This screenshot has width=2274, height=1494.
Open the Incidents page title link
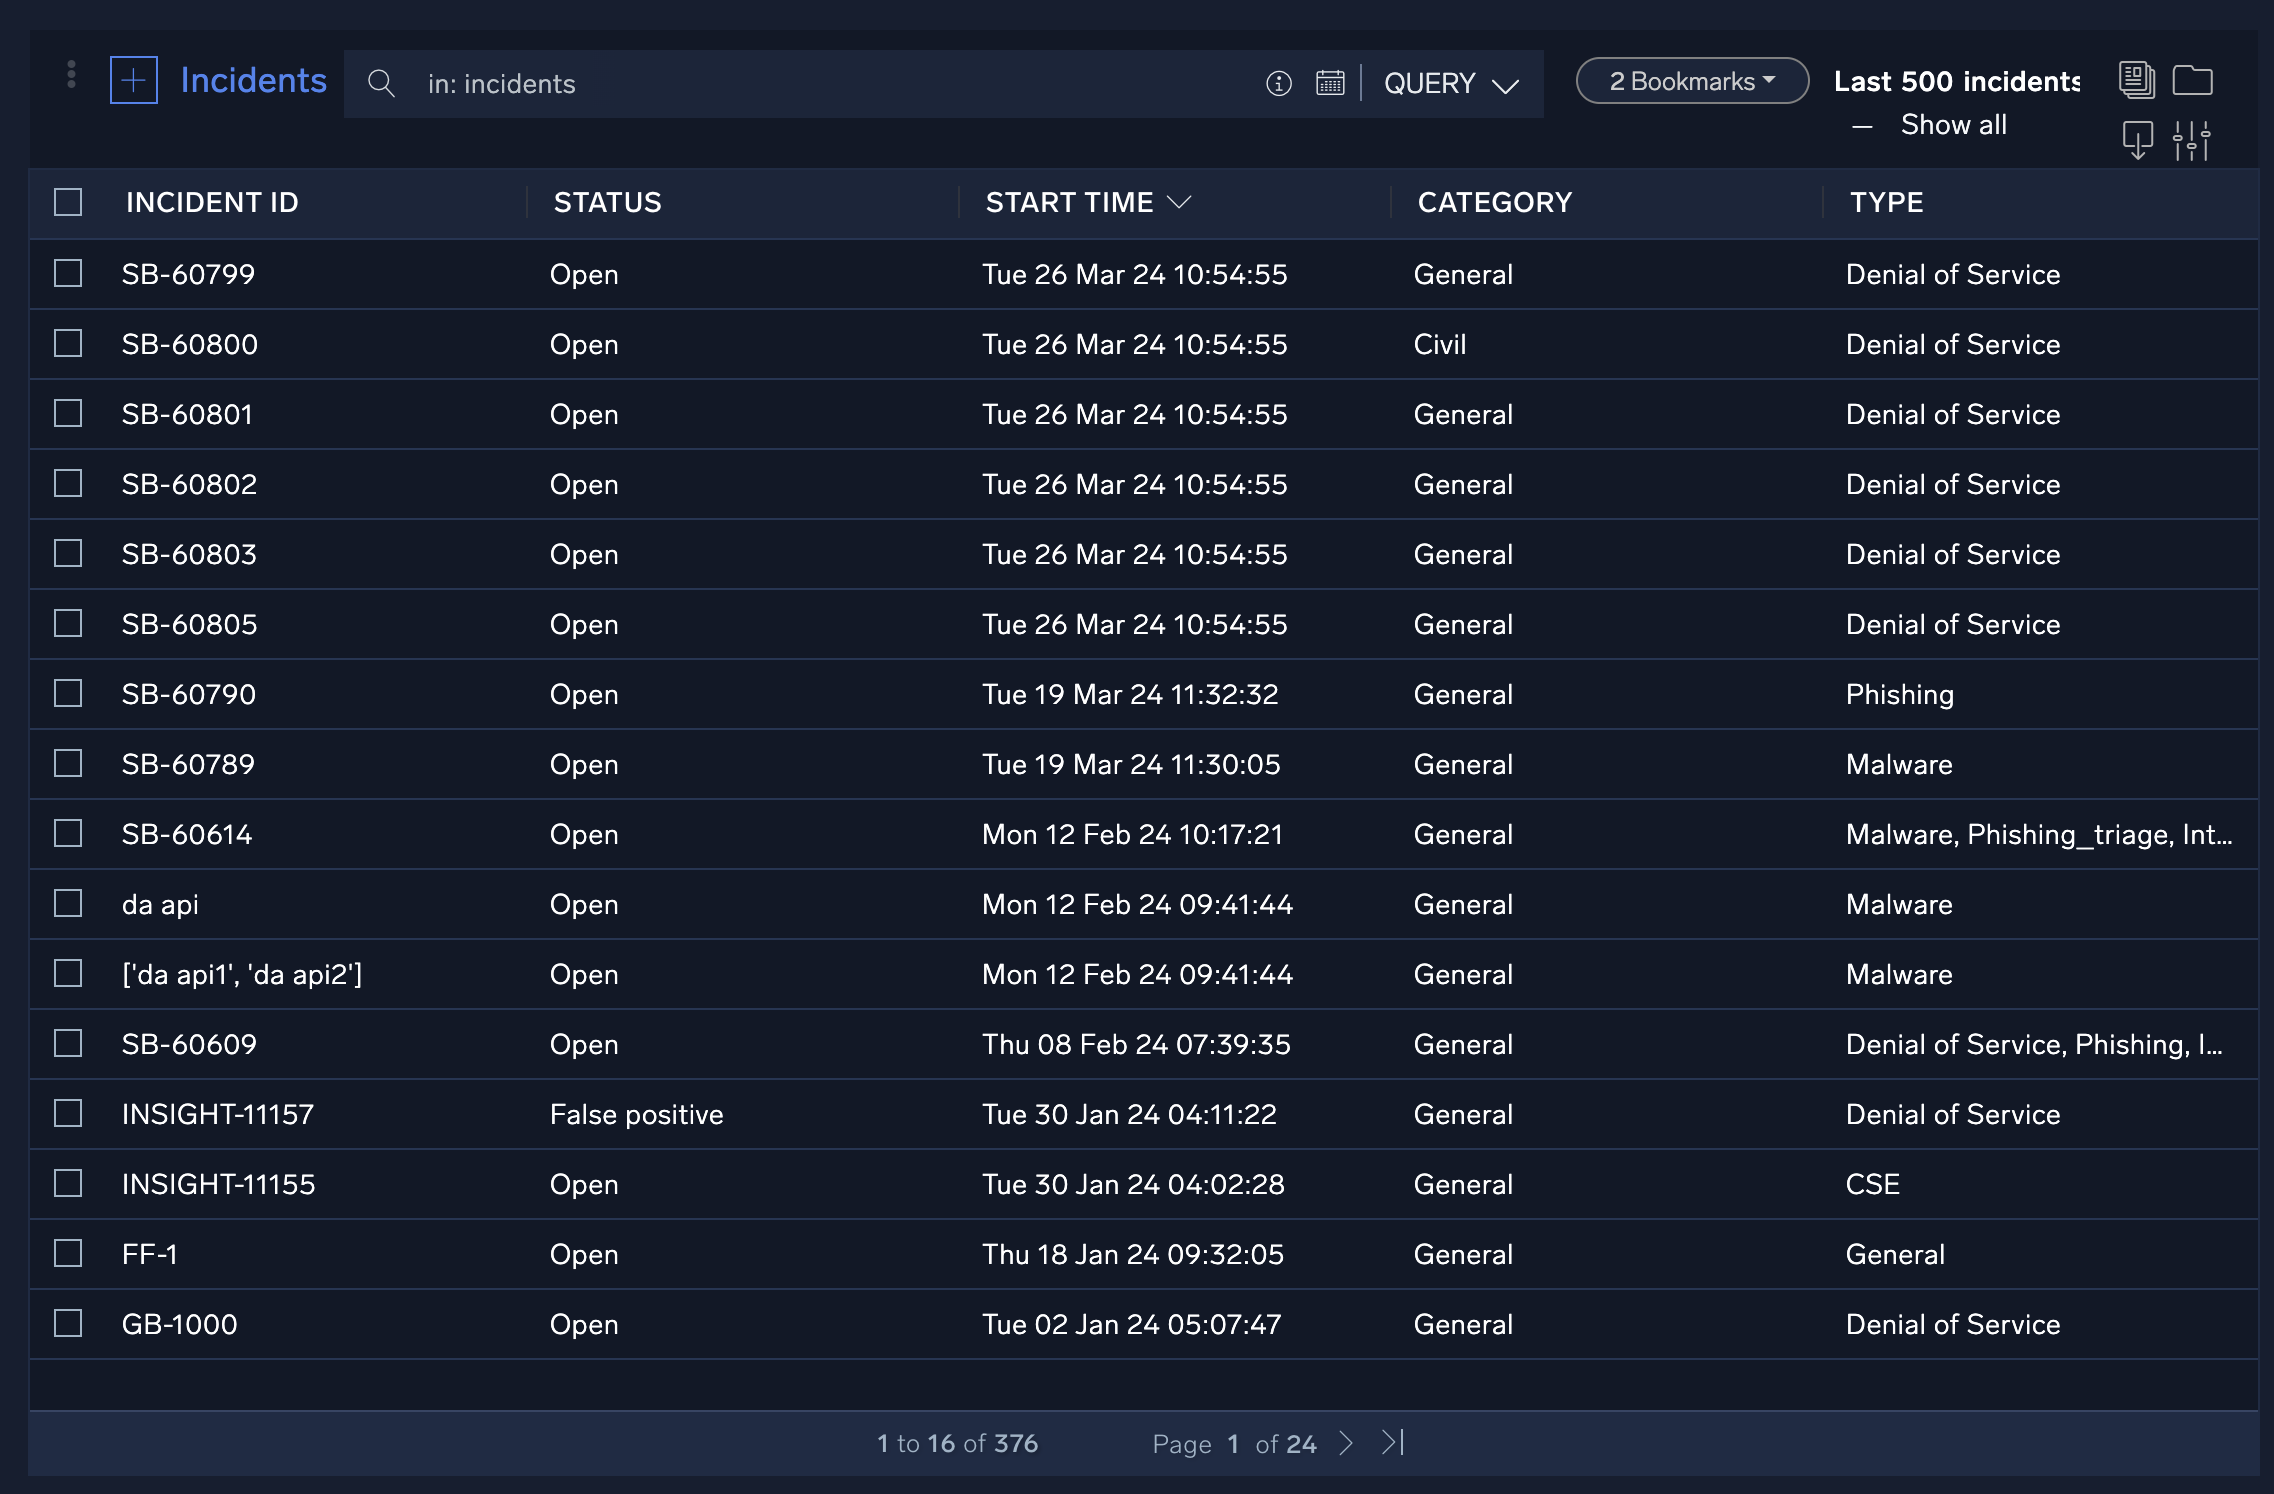[253, 80]
